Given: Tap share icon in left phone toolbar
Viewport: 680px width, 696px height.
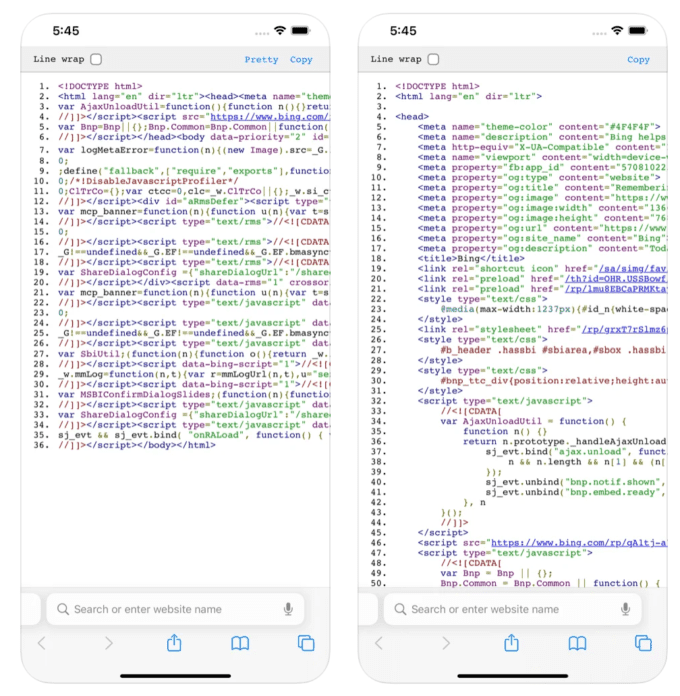Looking at the screenshot, I should [x=174, y=642].
